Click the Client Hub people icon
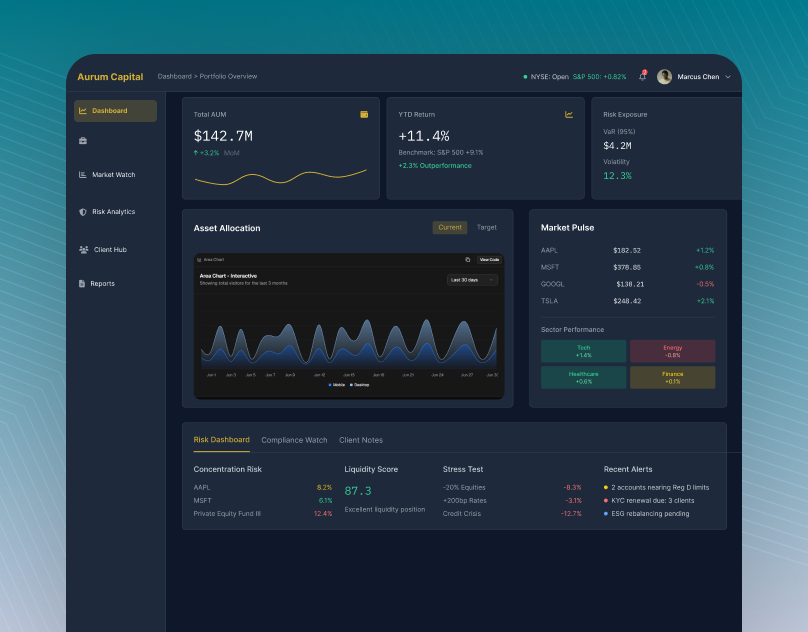Screen dimensions: 808x632 (x=83, y=250)
